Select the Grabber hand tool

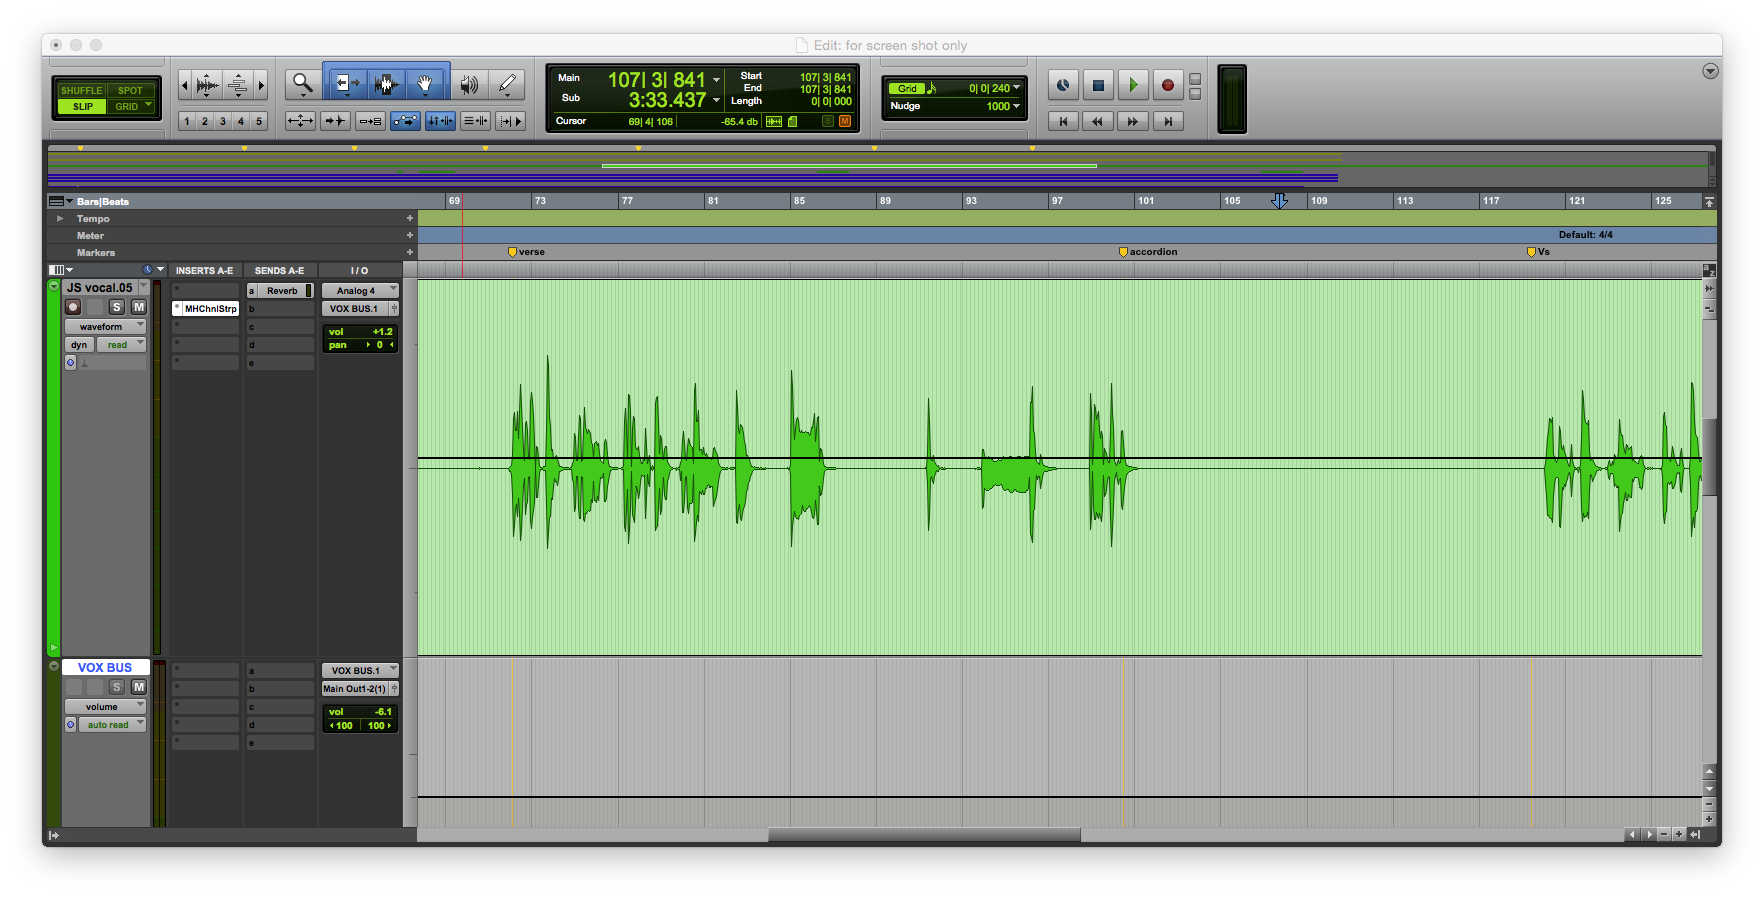click(426, 84)
